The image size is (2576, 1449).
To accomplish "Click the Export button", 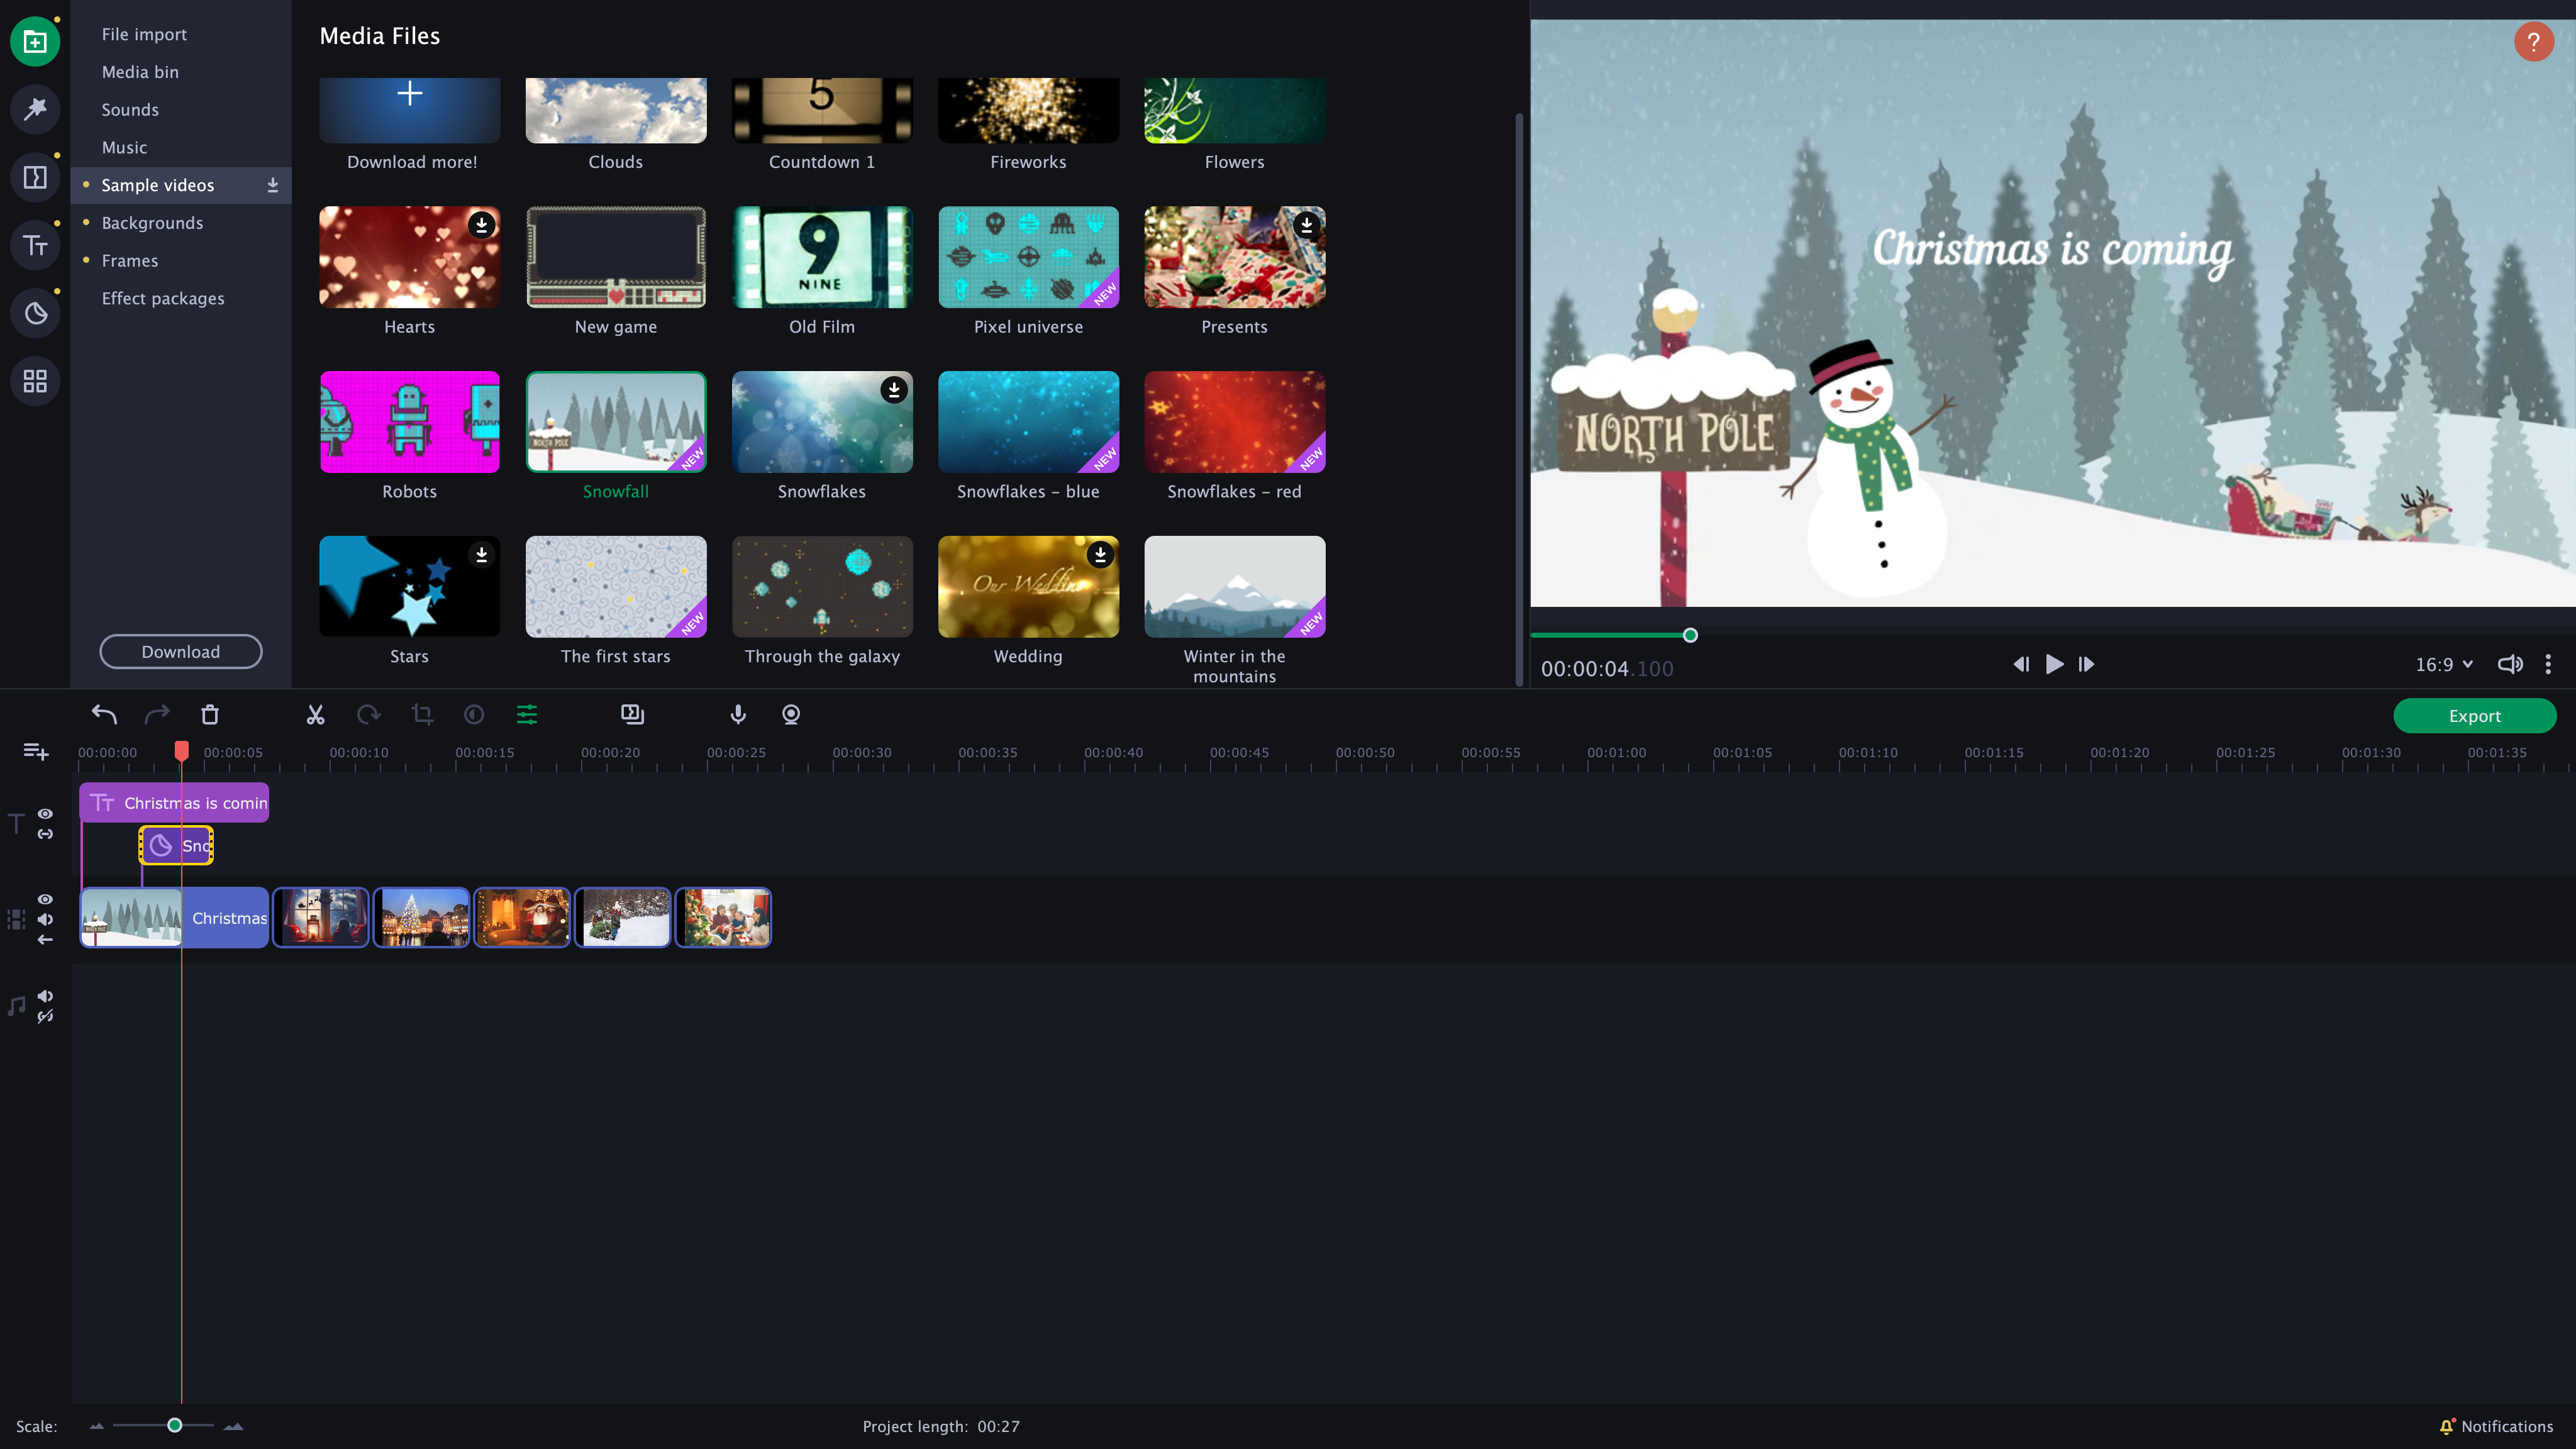I will (x=2474, y=715).
